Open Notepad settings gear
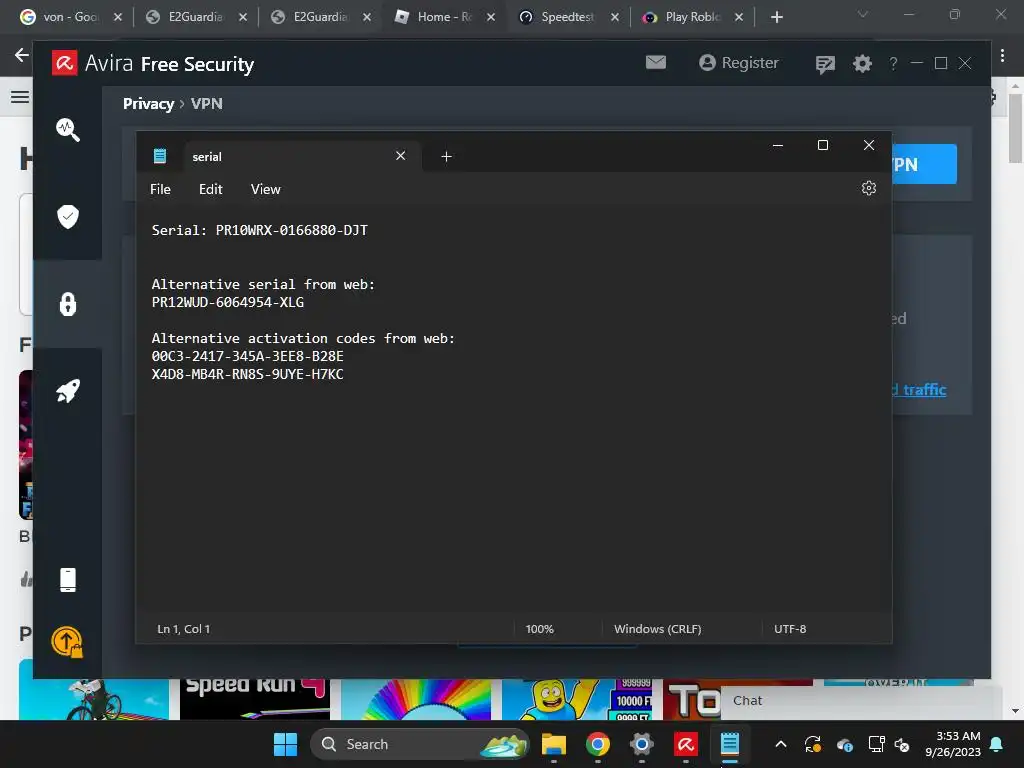This screenshot has height=768, width=1024. click(x=868, y=188)
